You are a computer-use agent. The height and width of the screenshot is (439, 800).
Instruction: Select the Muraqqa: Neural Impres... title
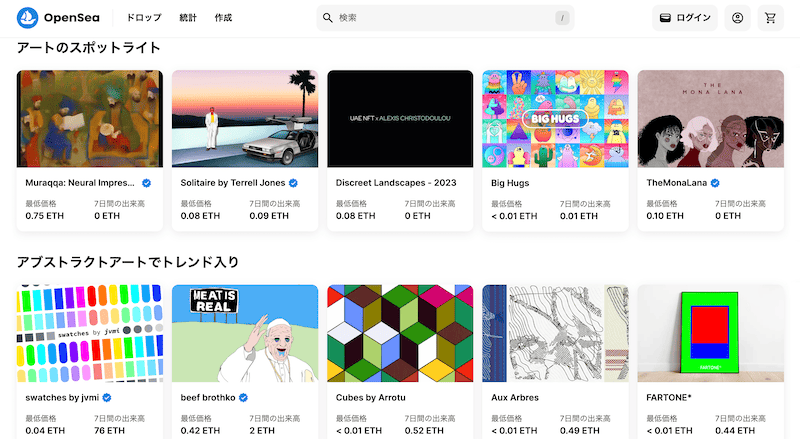80,183
